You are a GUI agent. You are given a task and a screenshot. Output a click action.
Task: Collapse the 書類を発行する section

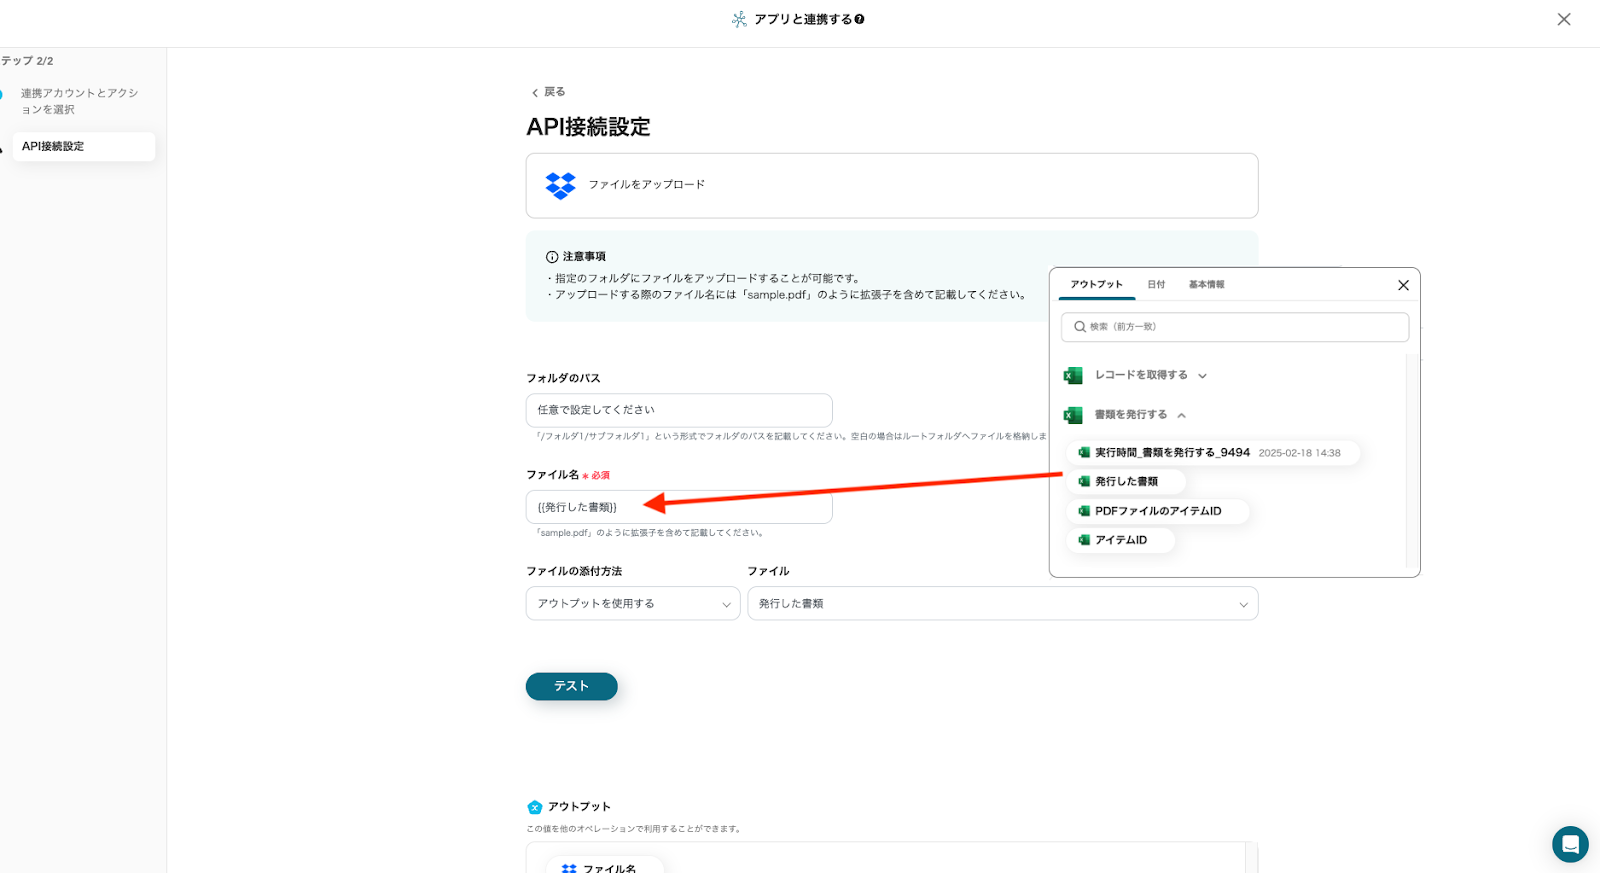click(1181, 415)
